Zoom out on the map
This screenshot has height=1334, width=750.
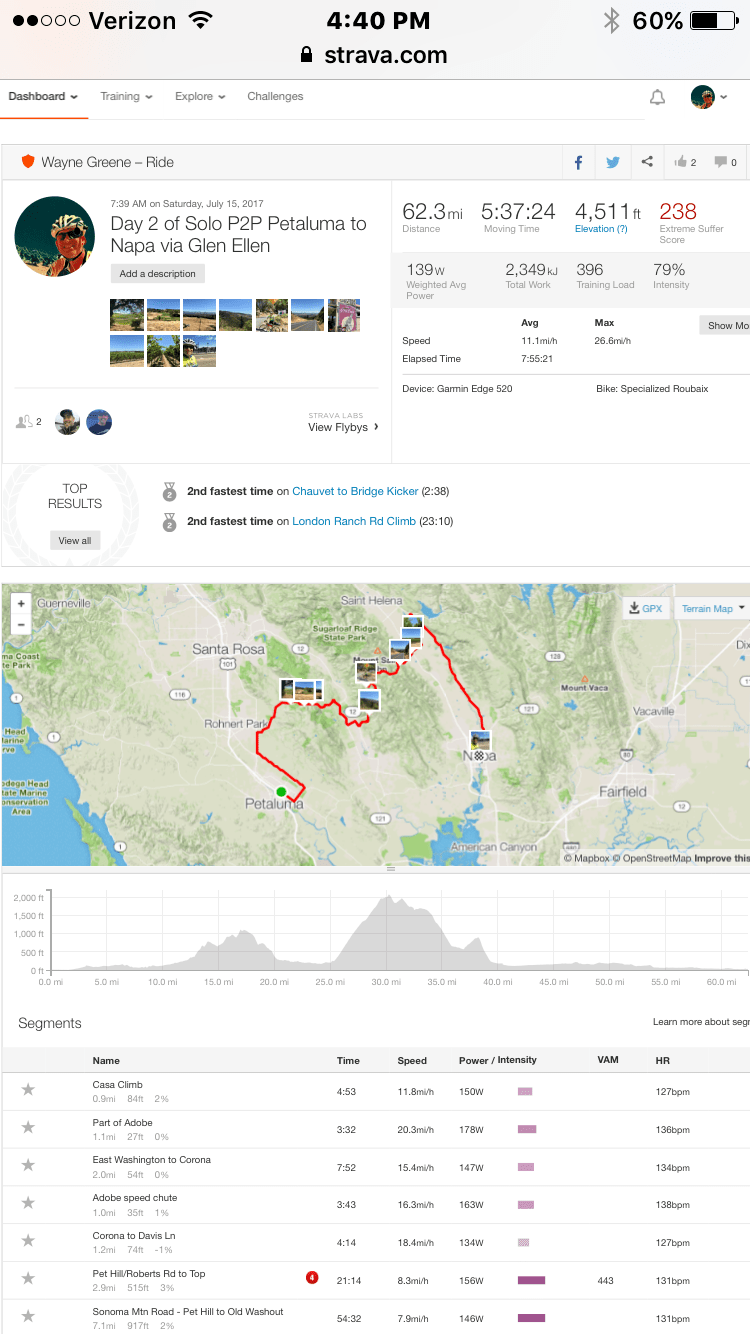click(20, 624)
